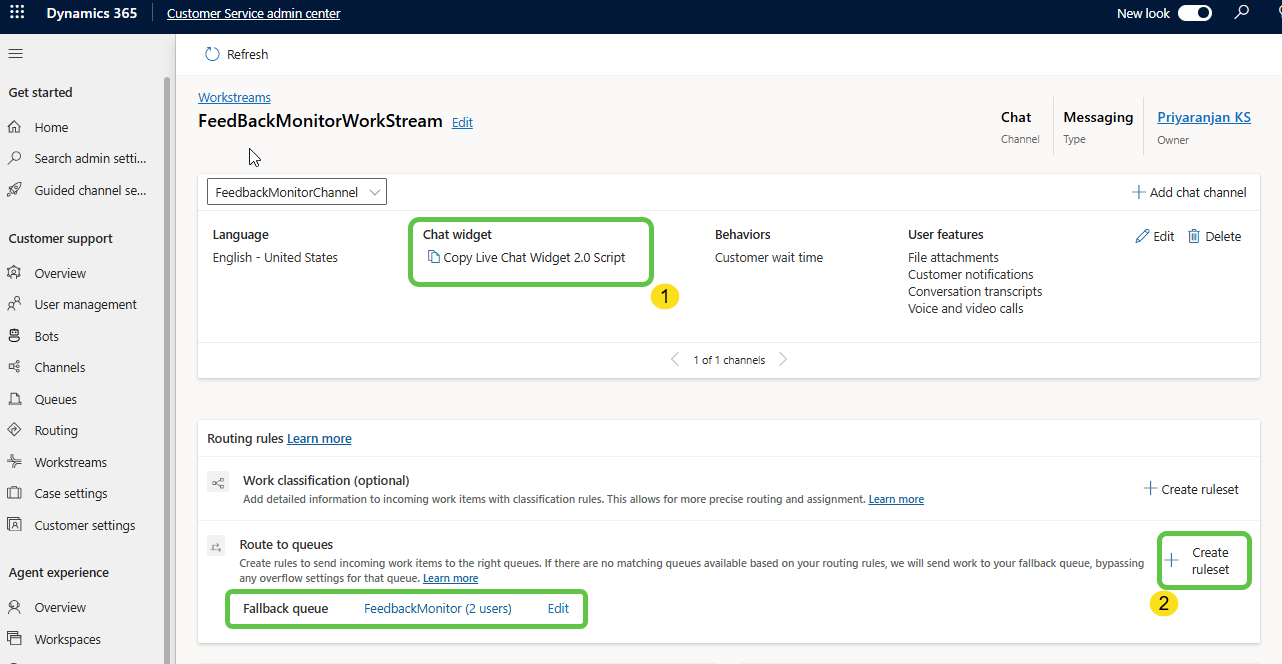Click the sidebar vertical scrollbar

(x=167, y=300)
